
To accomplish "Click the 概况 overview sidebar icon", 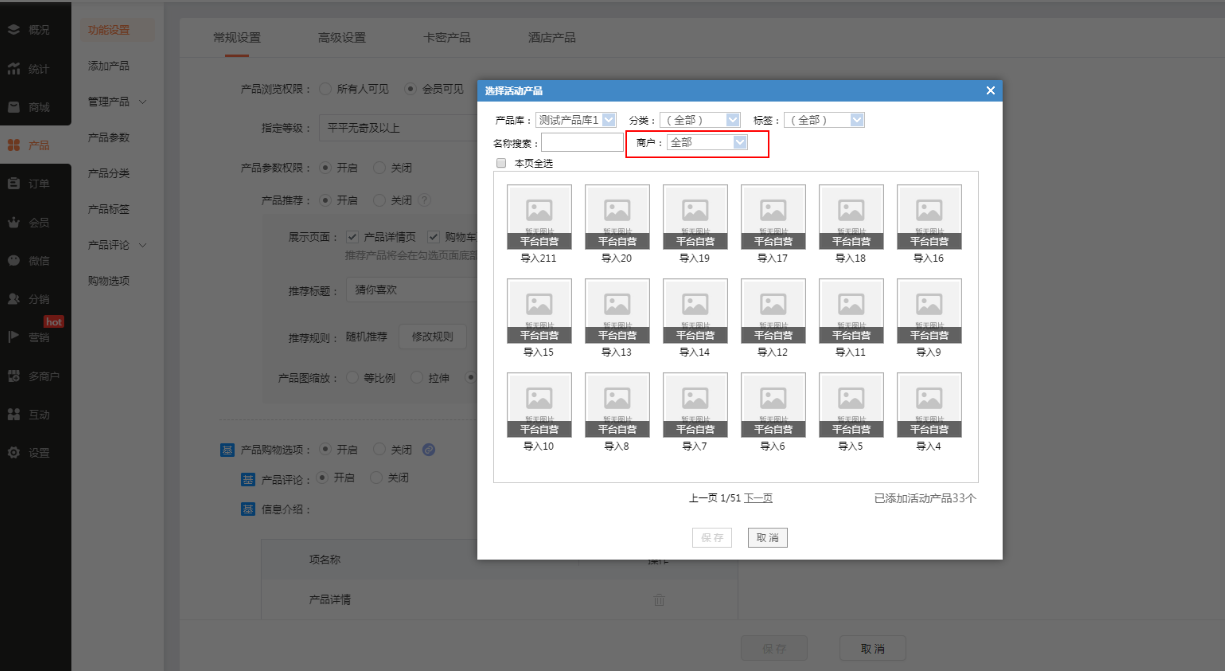I will 14,30.
